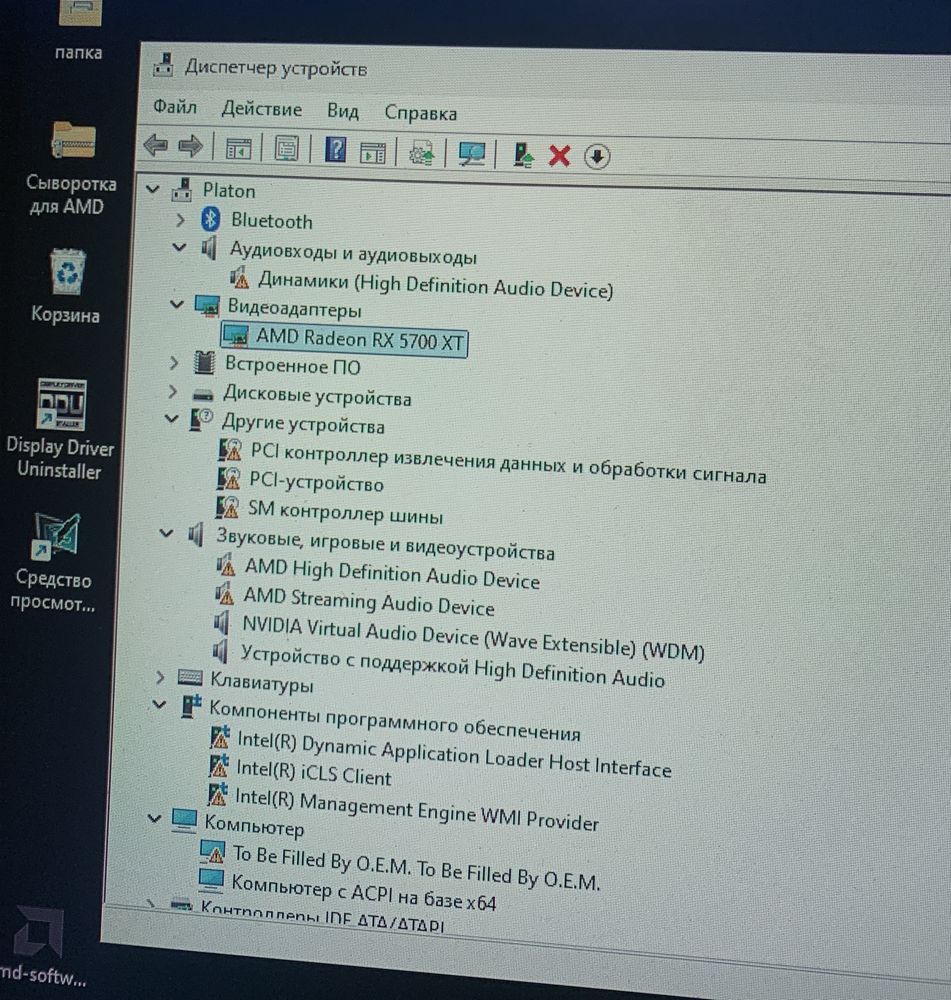Click the circular down-arrow toolbar icon

click(596, 157)
